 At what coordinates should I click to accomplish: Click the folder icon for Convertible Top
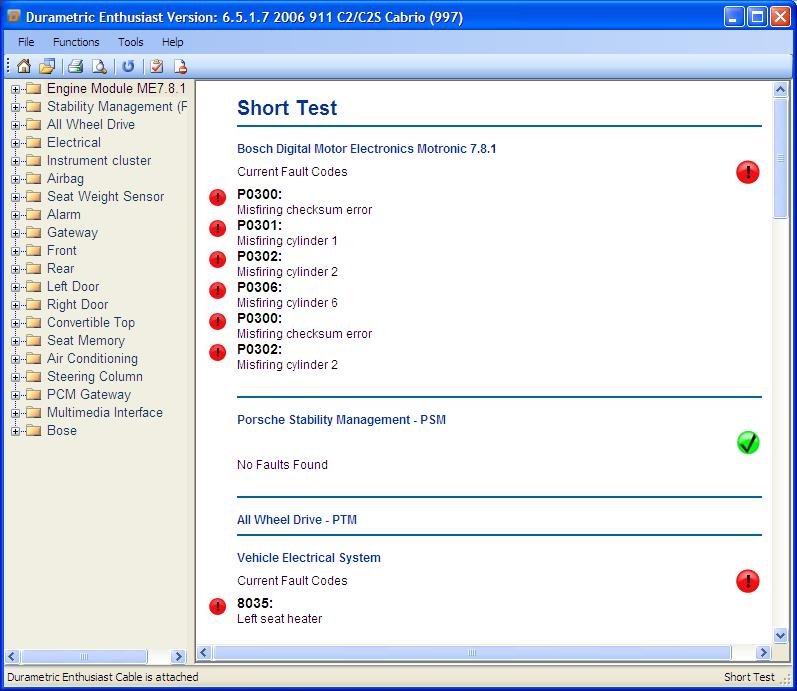(34, 322)
